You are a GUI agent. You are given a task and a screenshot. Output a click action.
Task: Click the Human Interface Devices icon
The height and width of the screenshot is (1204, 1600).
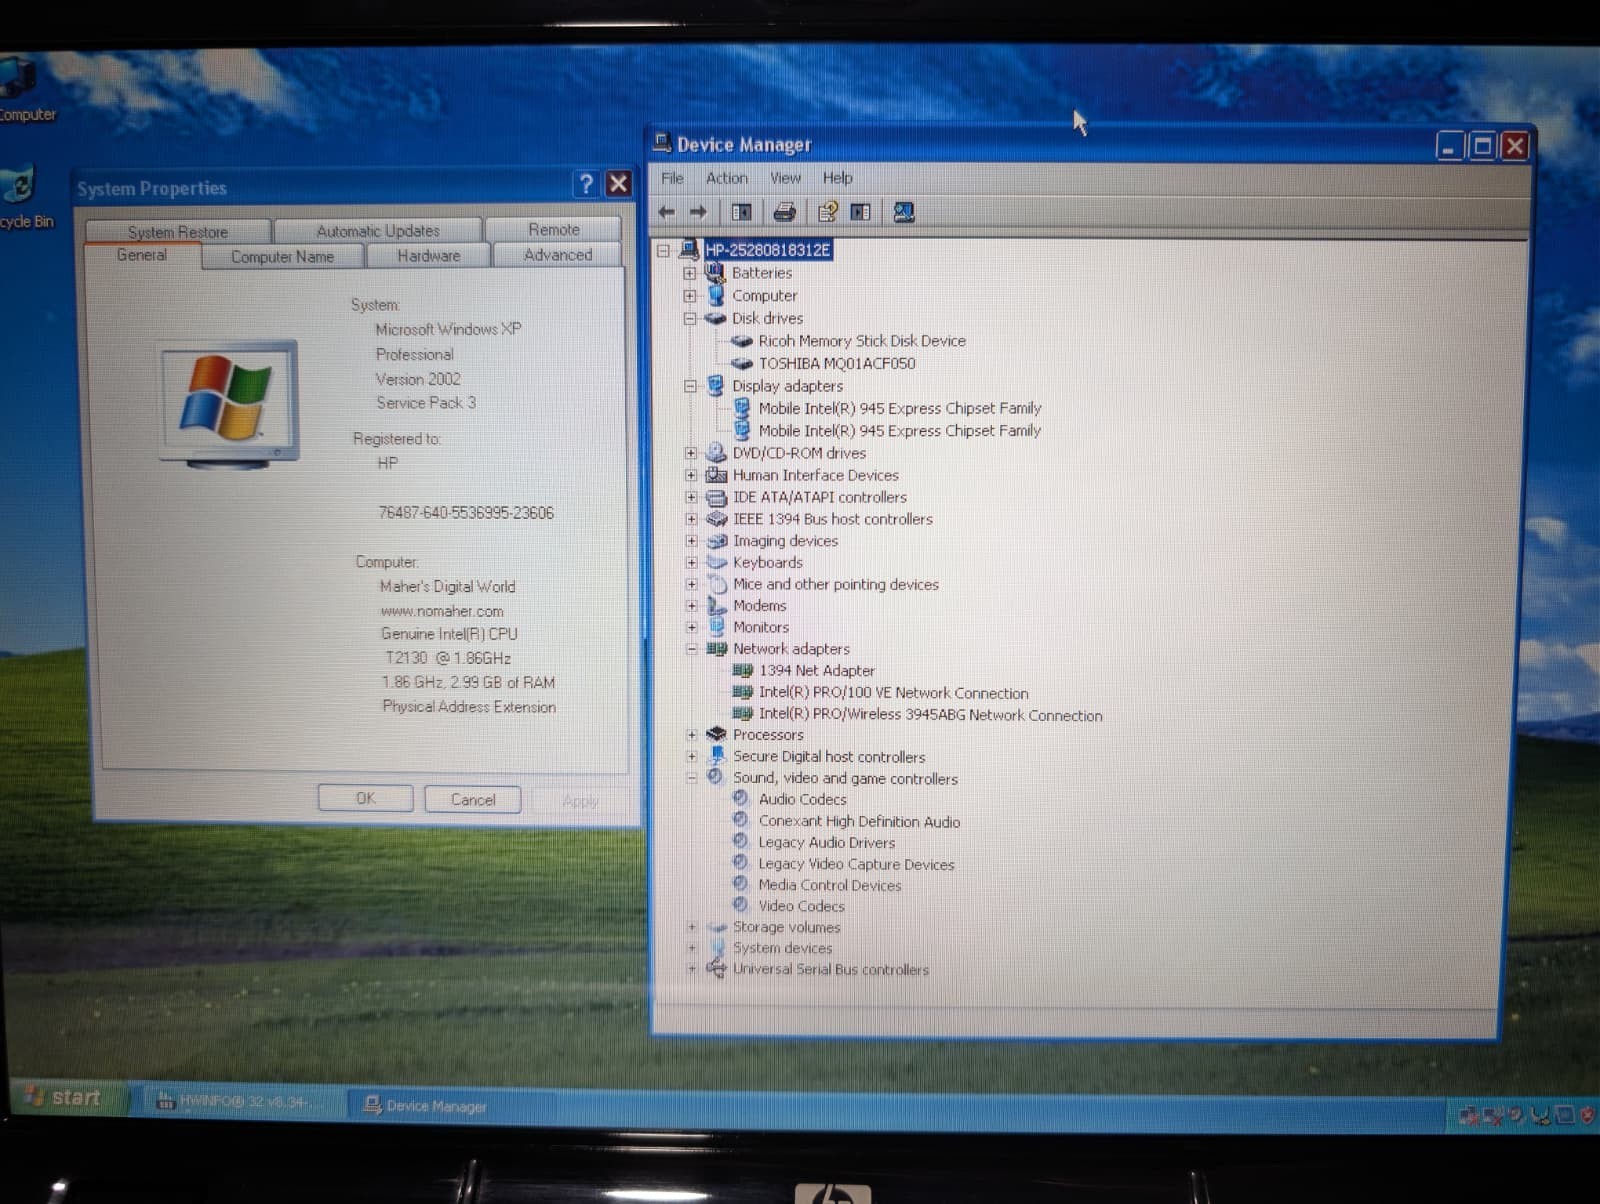[716, 475]
